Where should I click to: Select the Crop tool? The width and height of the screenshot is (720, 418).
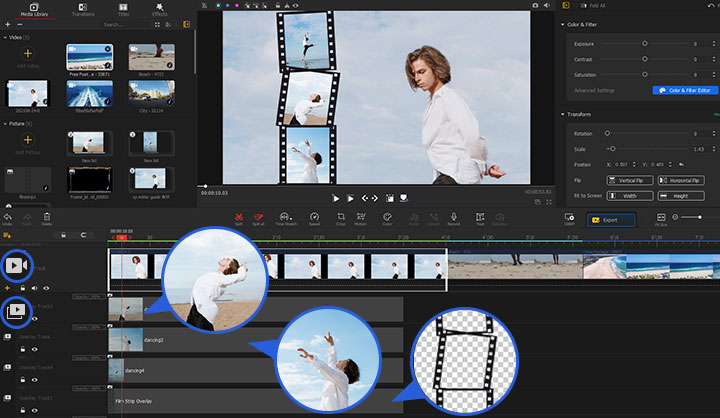click(x=340, y=217)
